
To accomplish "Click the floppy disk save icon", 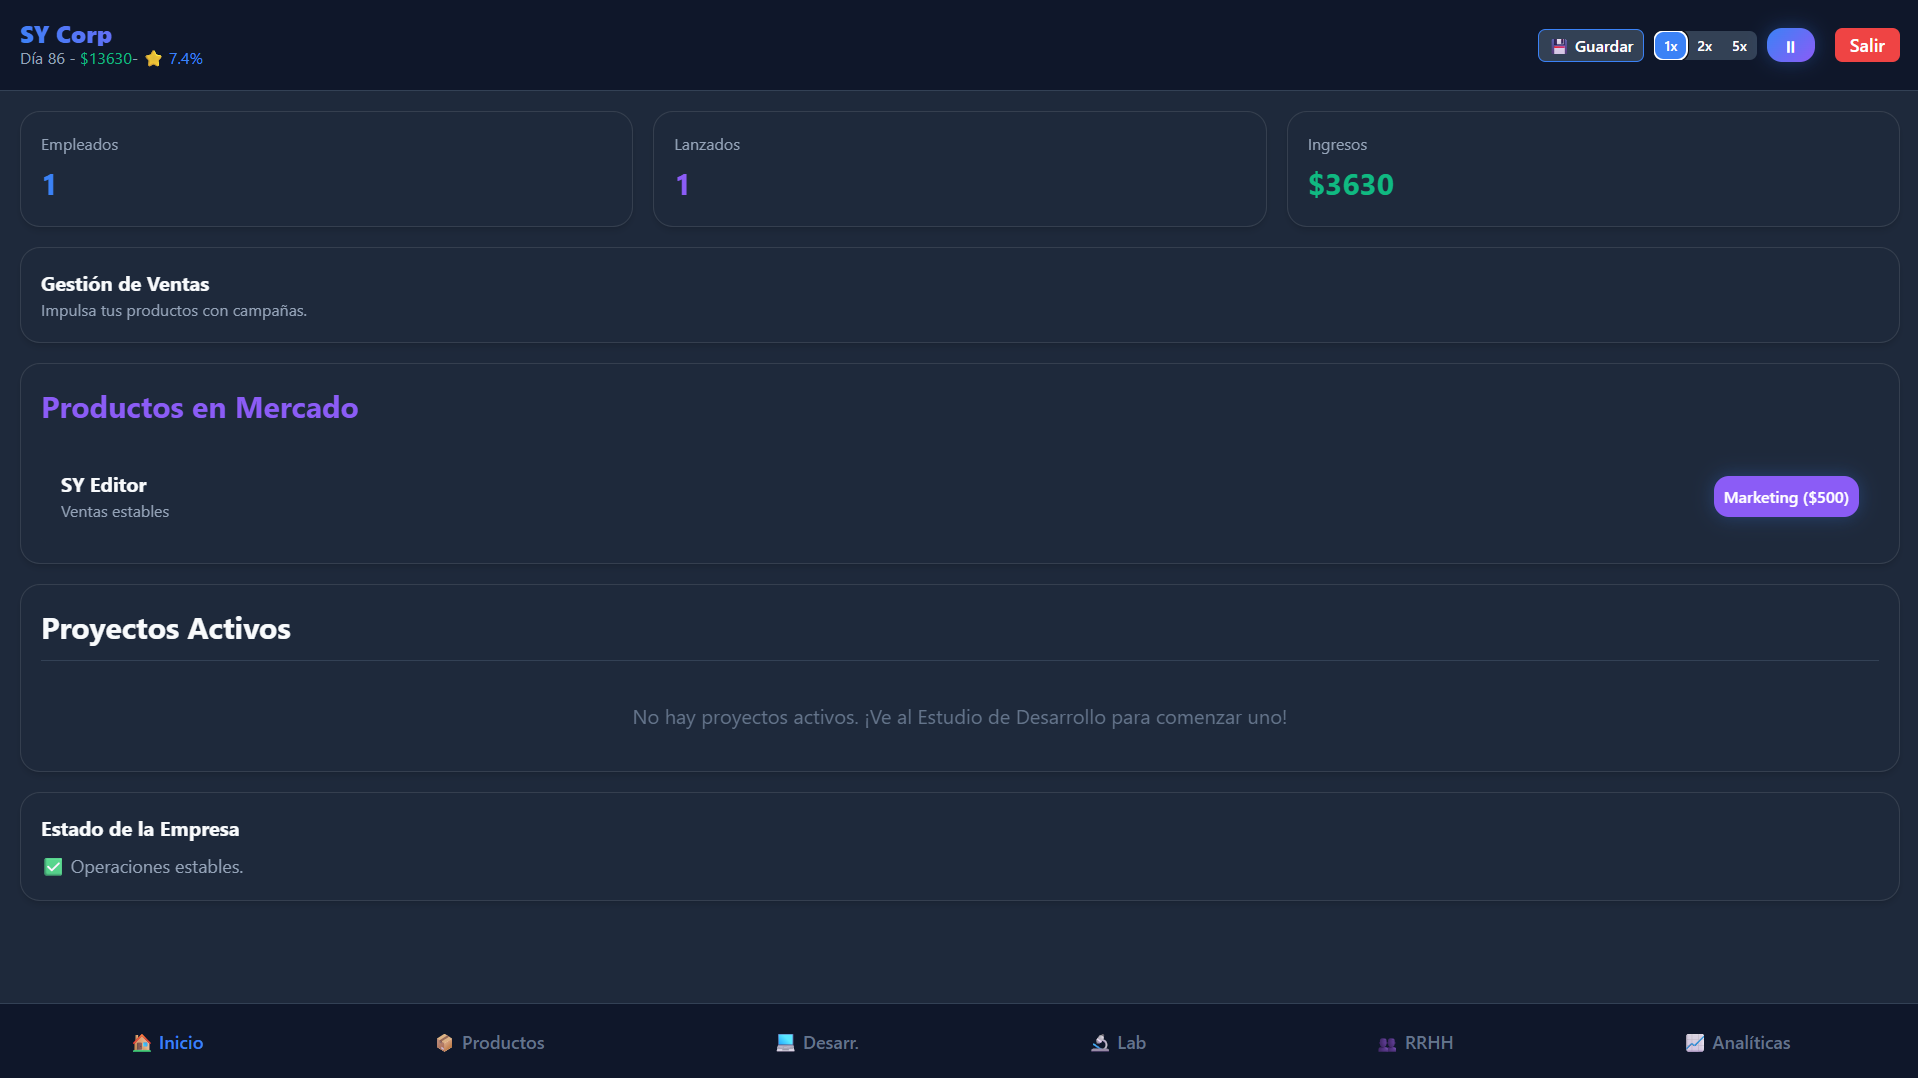I will pyautogui.click(x=1559, y=46).
